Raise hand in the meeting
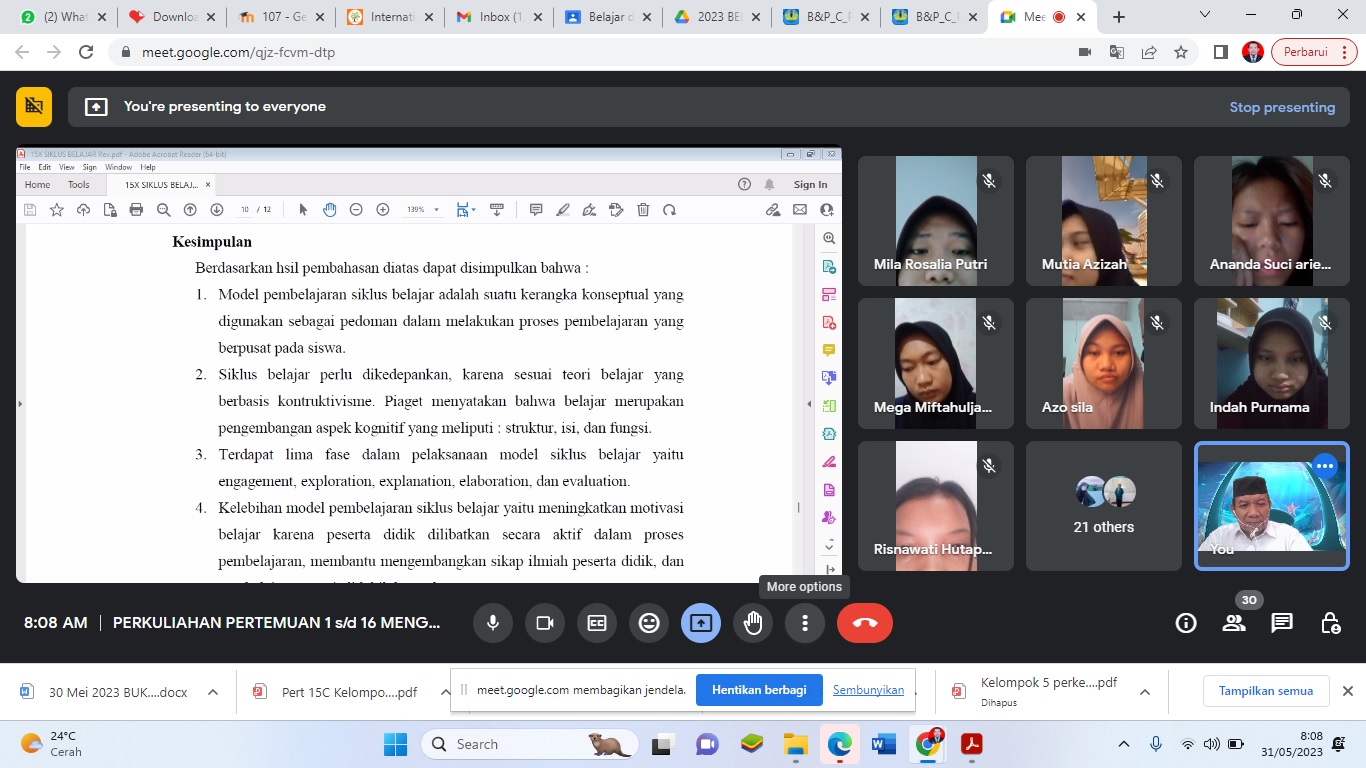This screenshot has width=1366, height=768. point(753,623)
